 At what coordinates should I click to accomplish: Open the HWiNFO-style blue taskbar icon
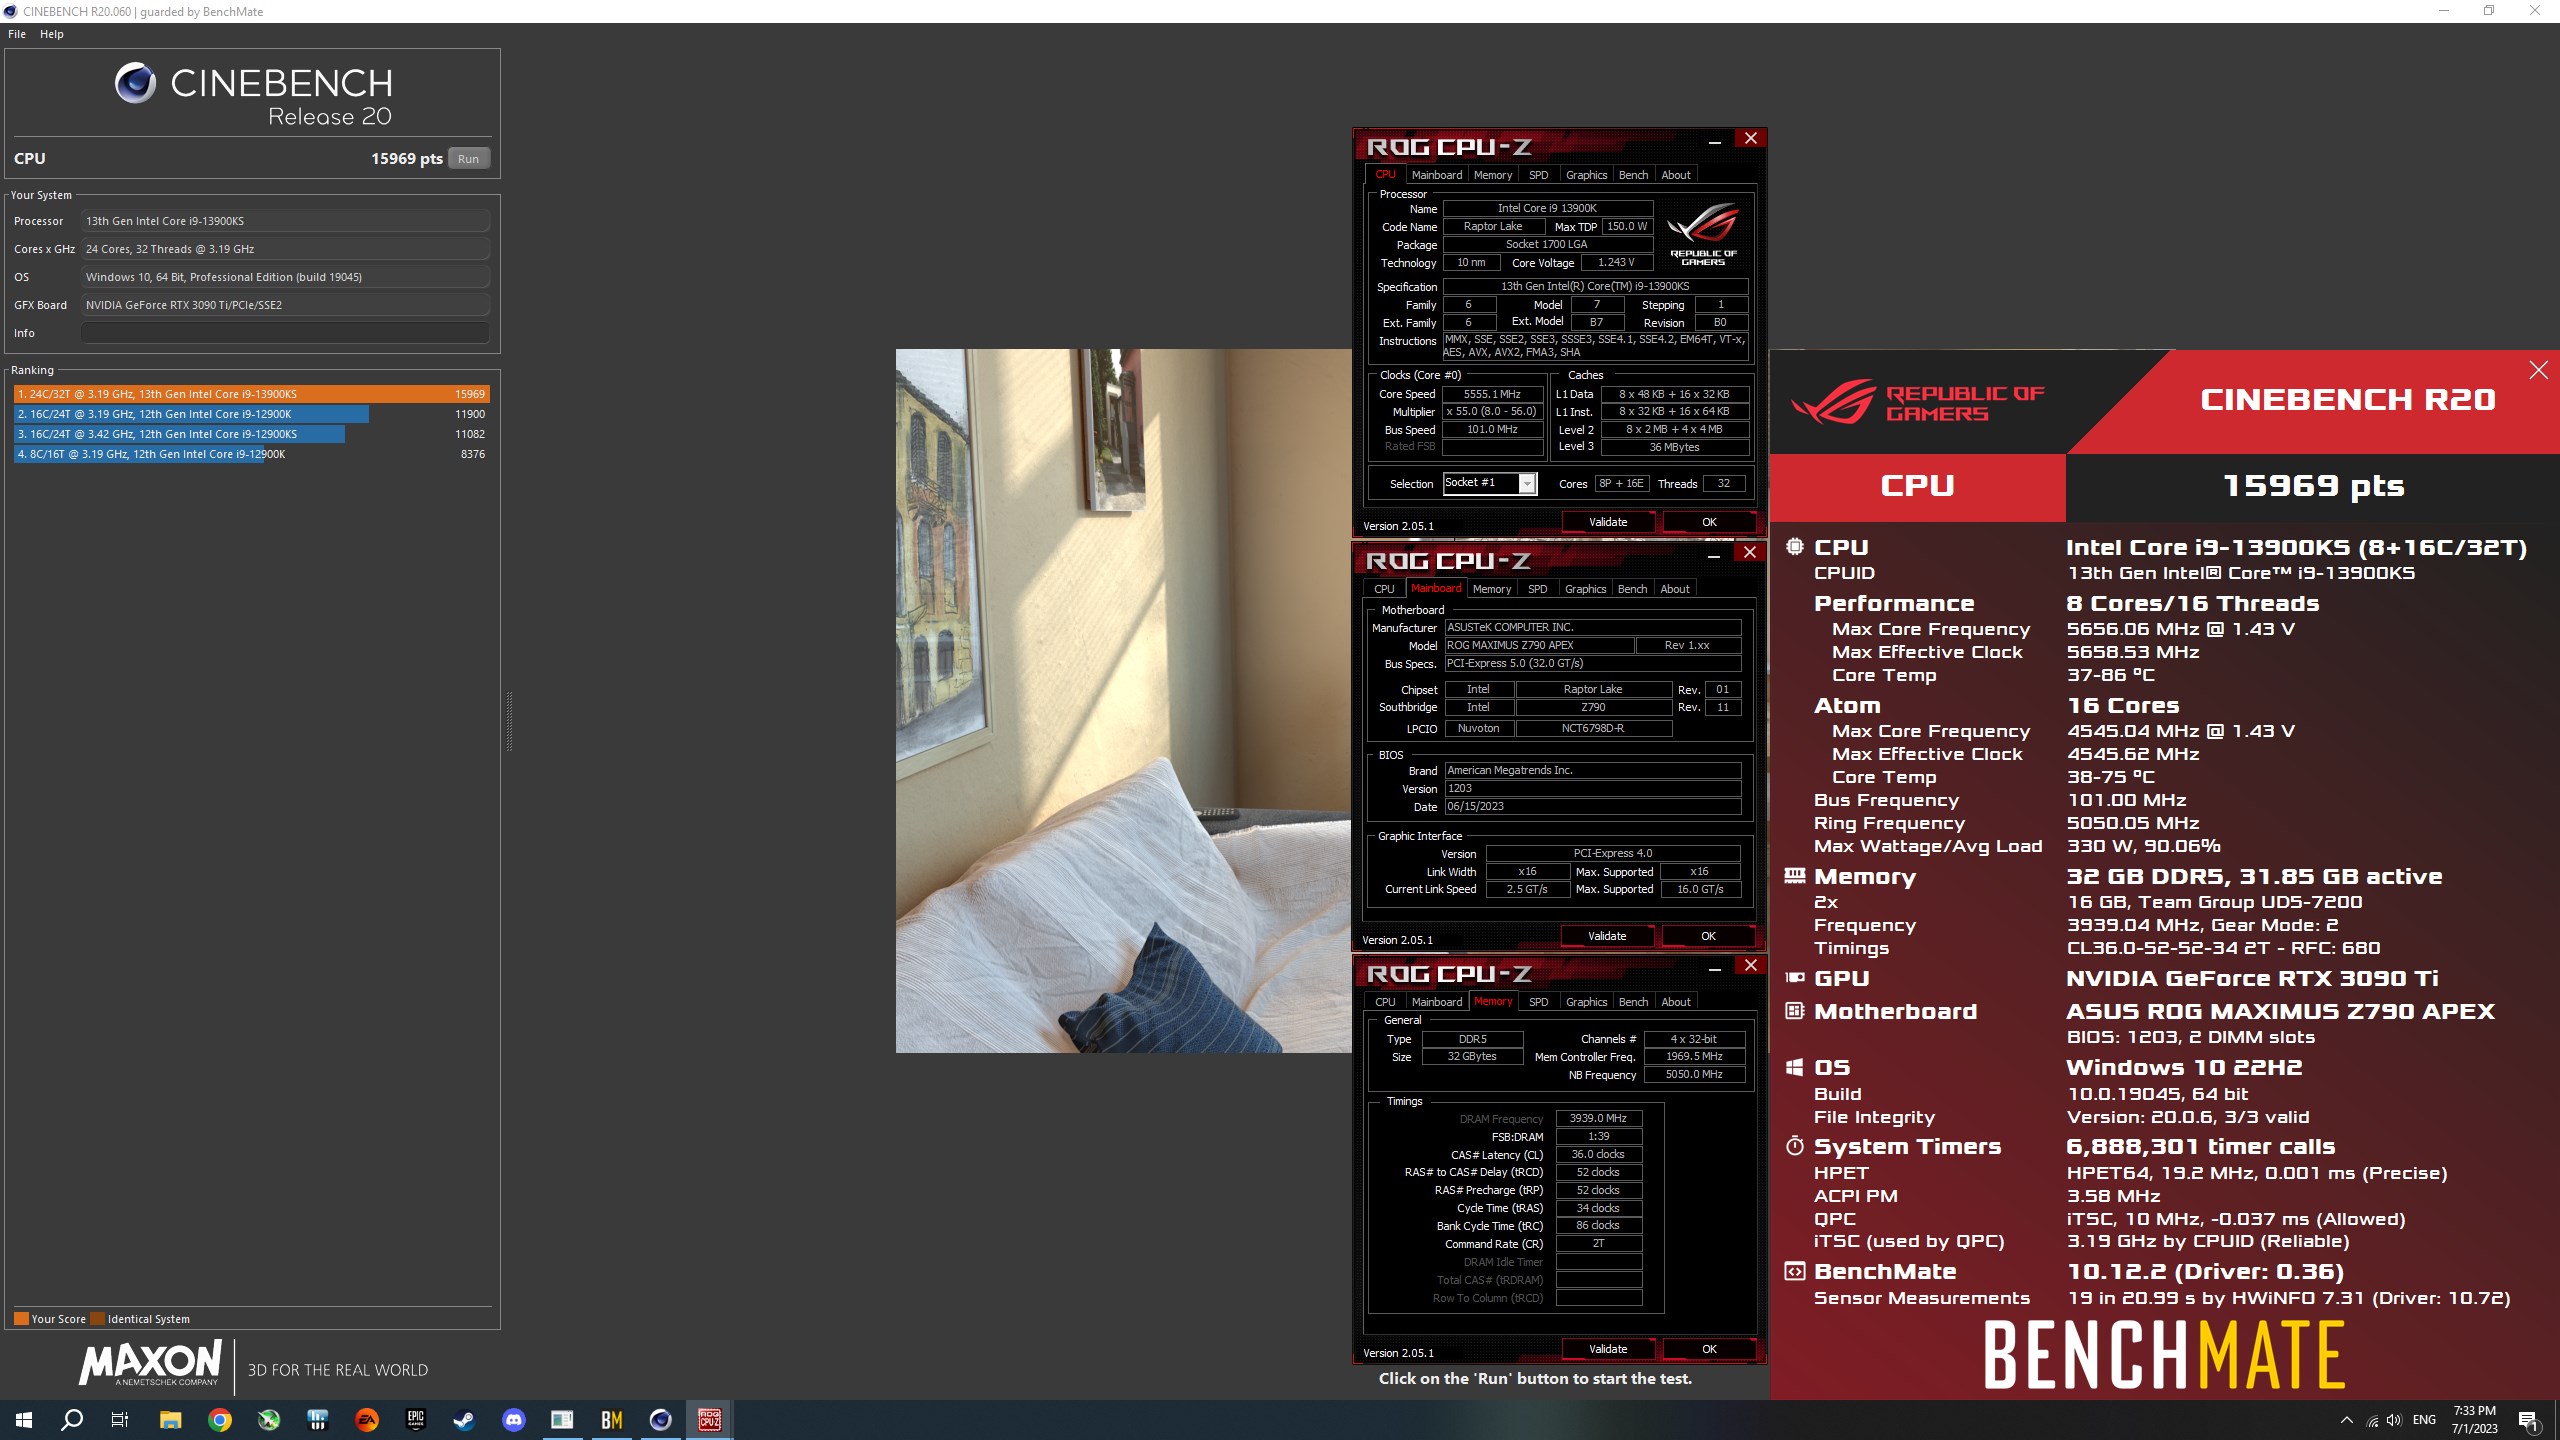pos(318,1420)
